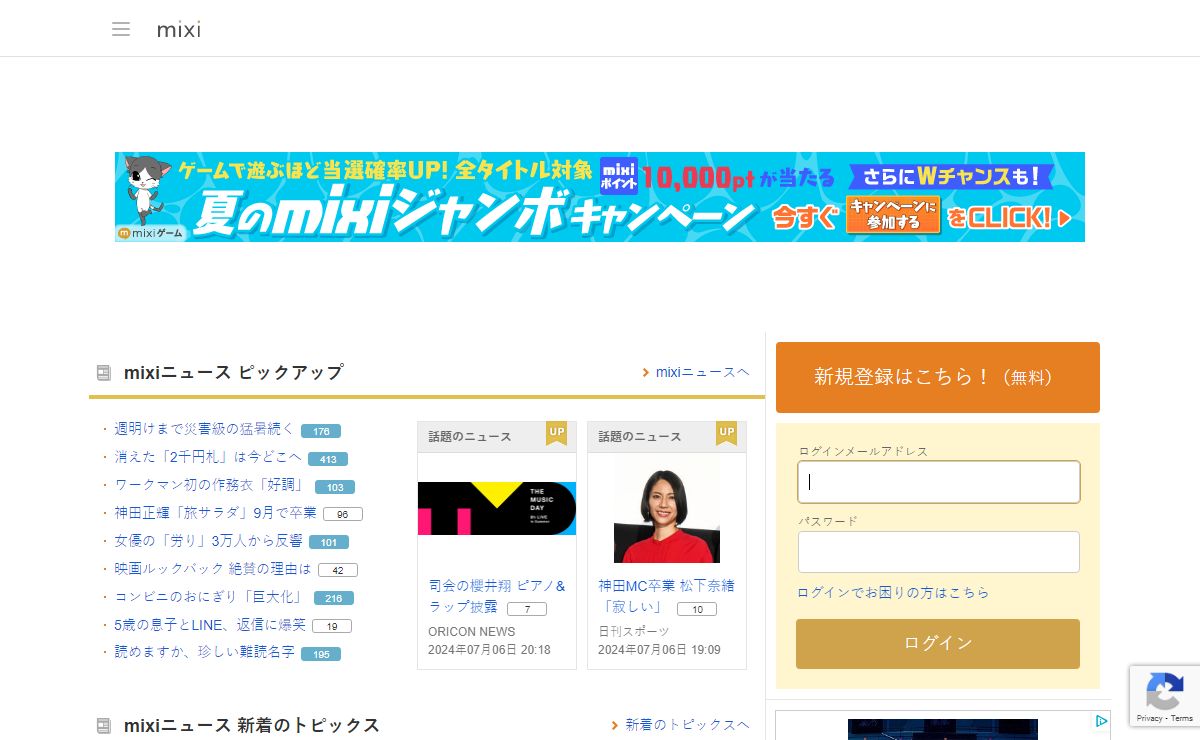Click the UP ribbon on 司会の櫻井翔 card

[x=557, y=433]
